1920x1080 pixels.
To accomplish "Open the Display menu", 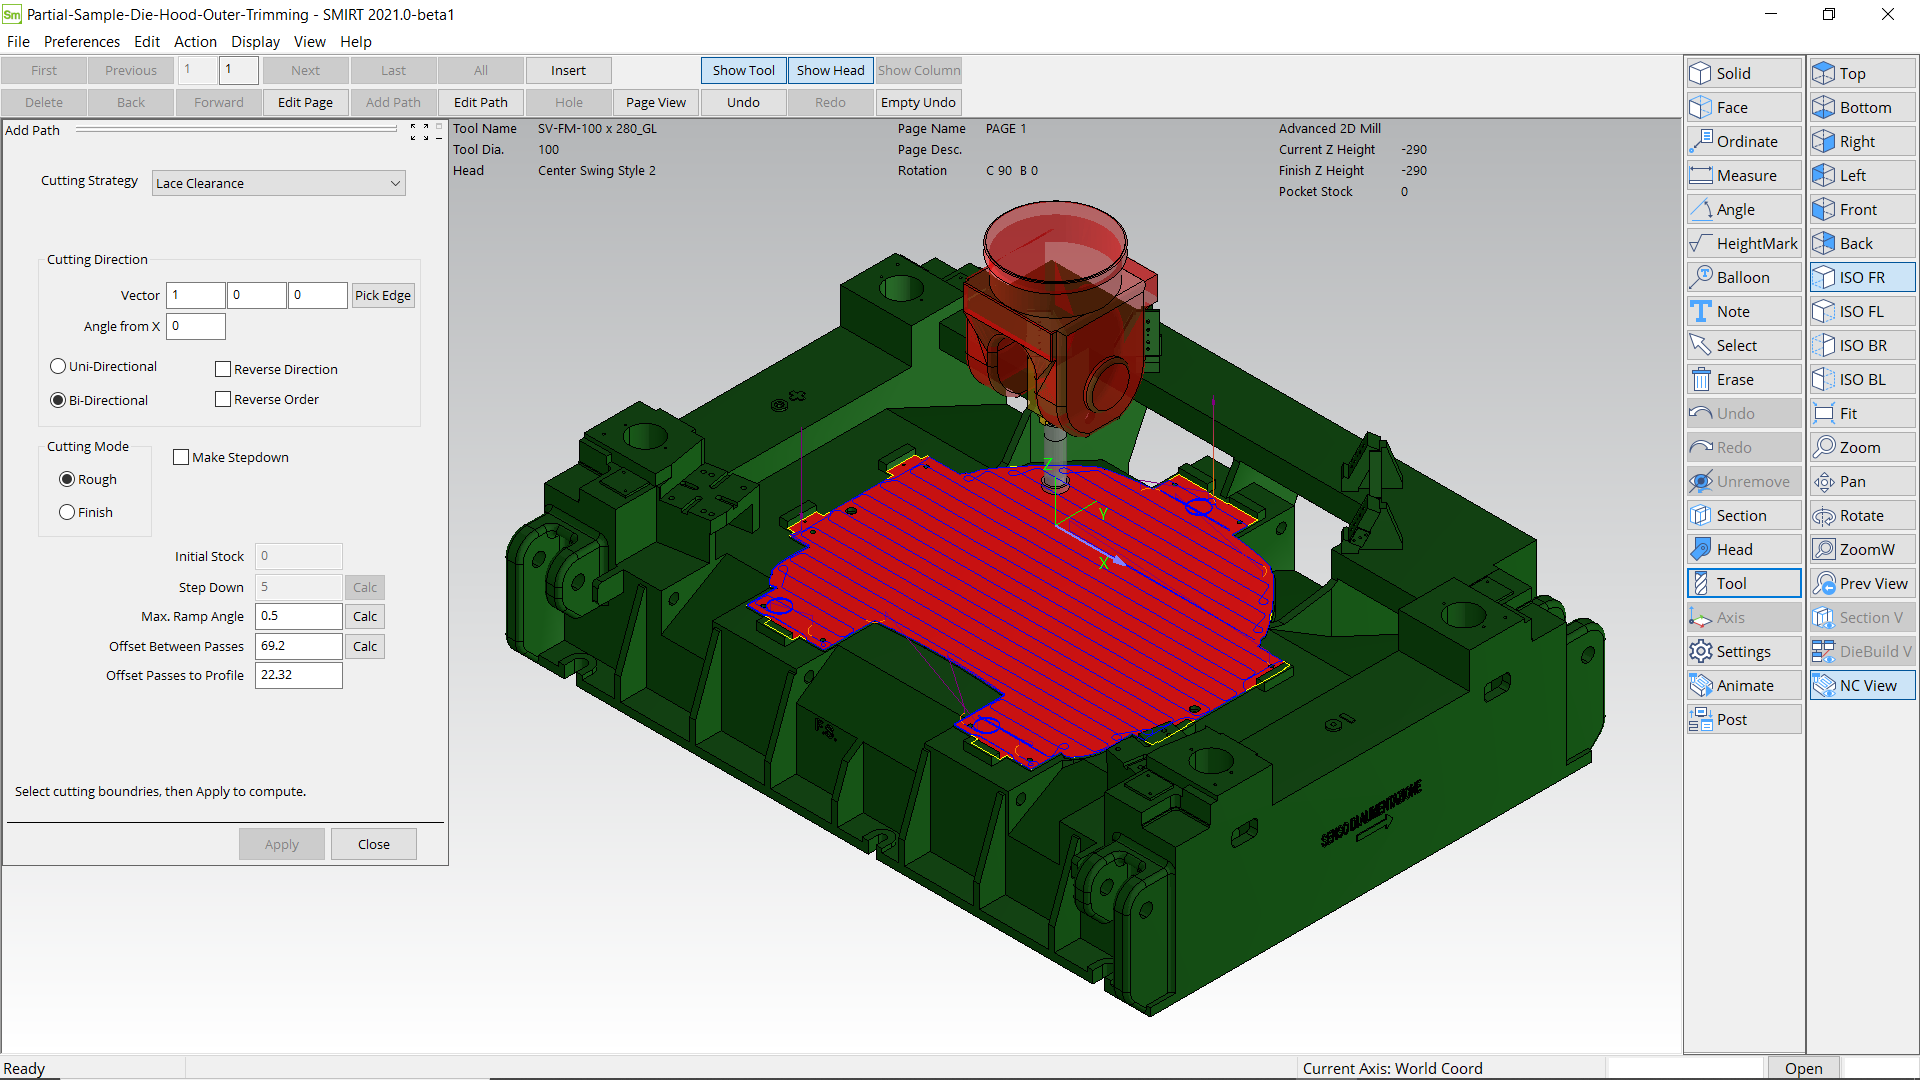I will point(255,42).
